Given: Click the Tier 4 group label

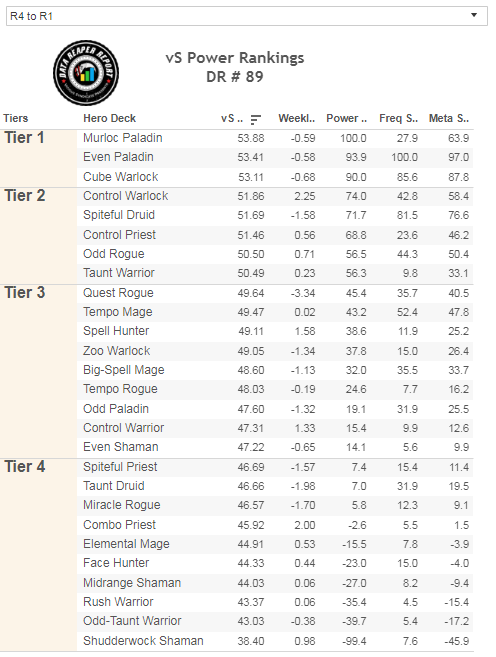Looking at the screenshot, I should tap(25, 466).
